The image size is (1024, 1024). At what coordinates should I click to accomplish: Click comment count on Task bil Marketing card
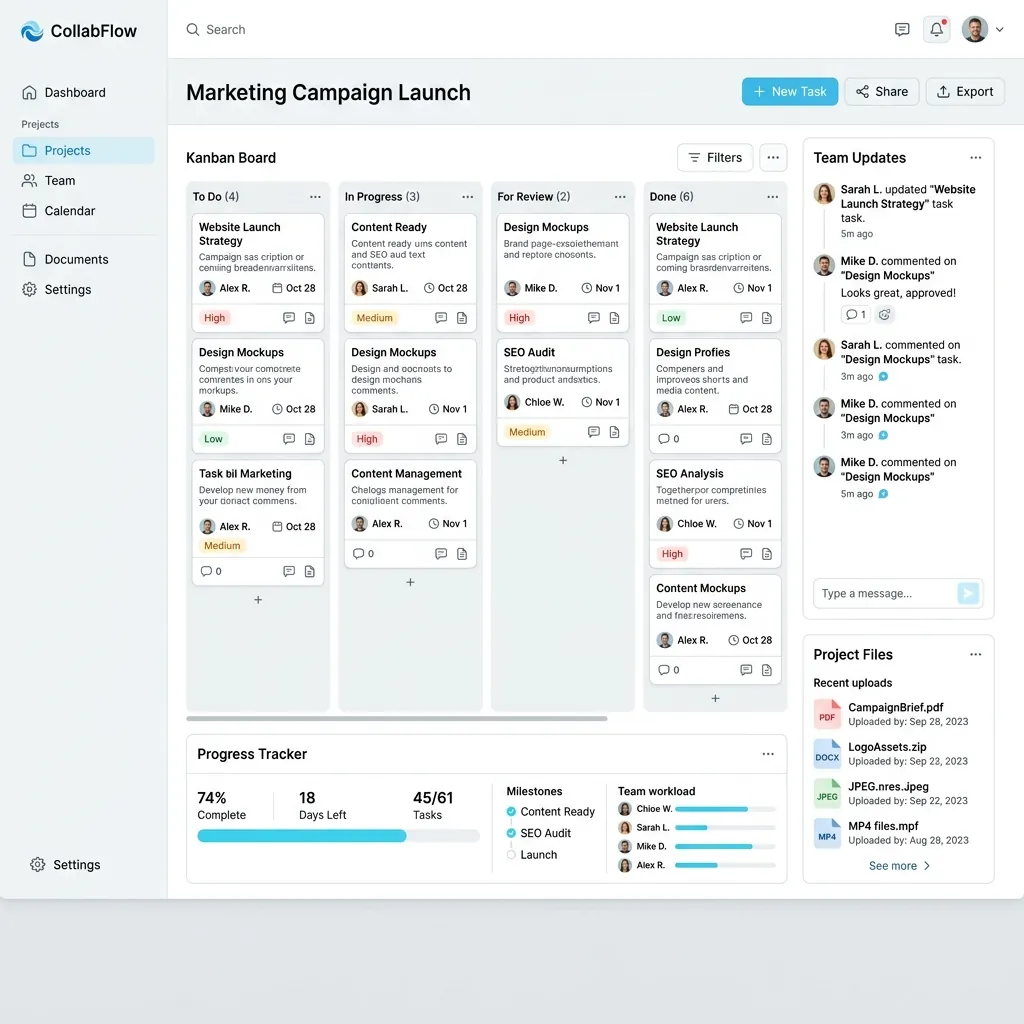tap(211, 571)
